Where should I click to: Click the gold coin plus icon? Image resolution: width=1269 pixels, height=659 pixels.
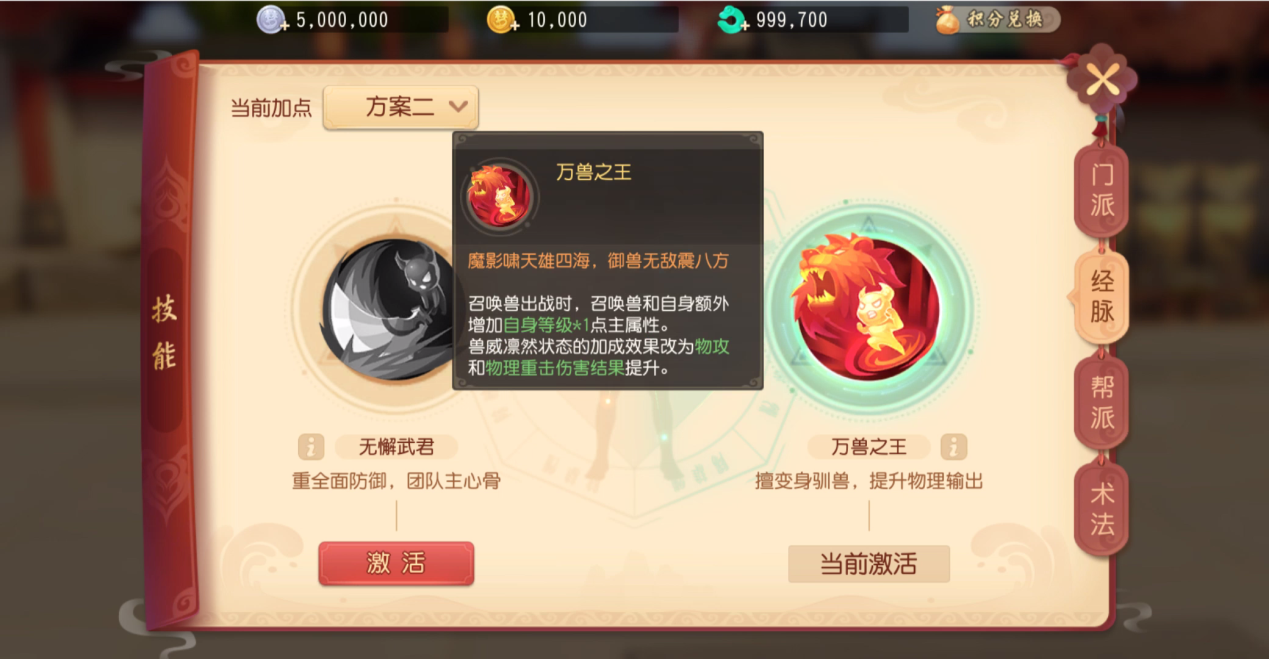[500, 20]
